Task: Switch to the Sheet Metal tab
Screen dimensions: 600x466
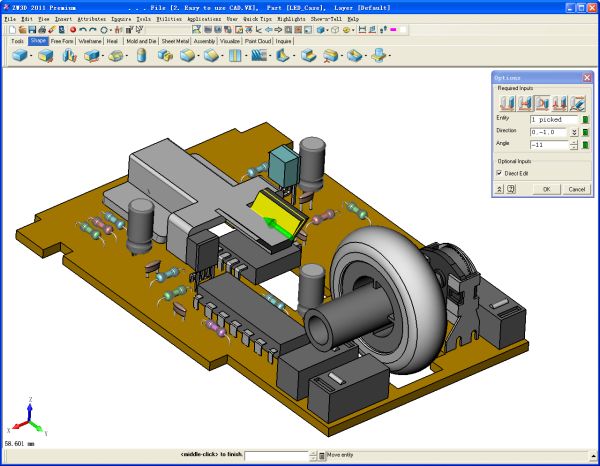Action: 172,42
